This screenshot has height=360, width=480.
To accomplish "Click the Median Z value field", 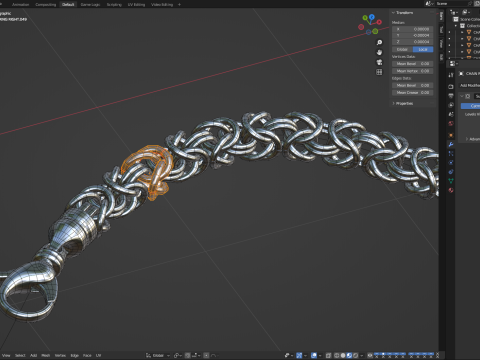I will [x=413, y=42].
